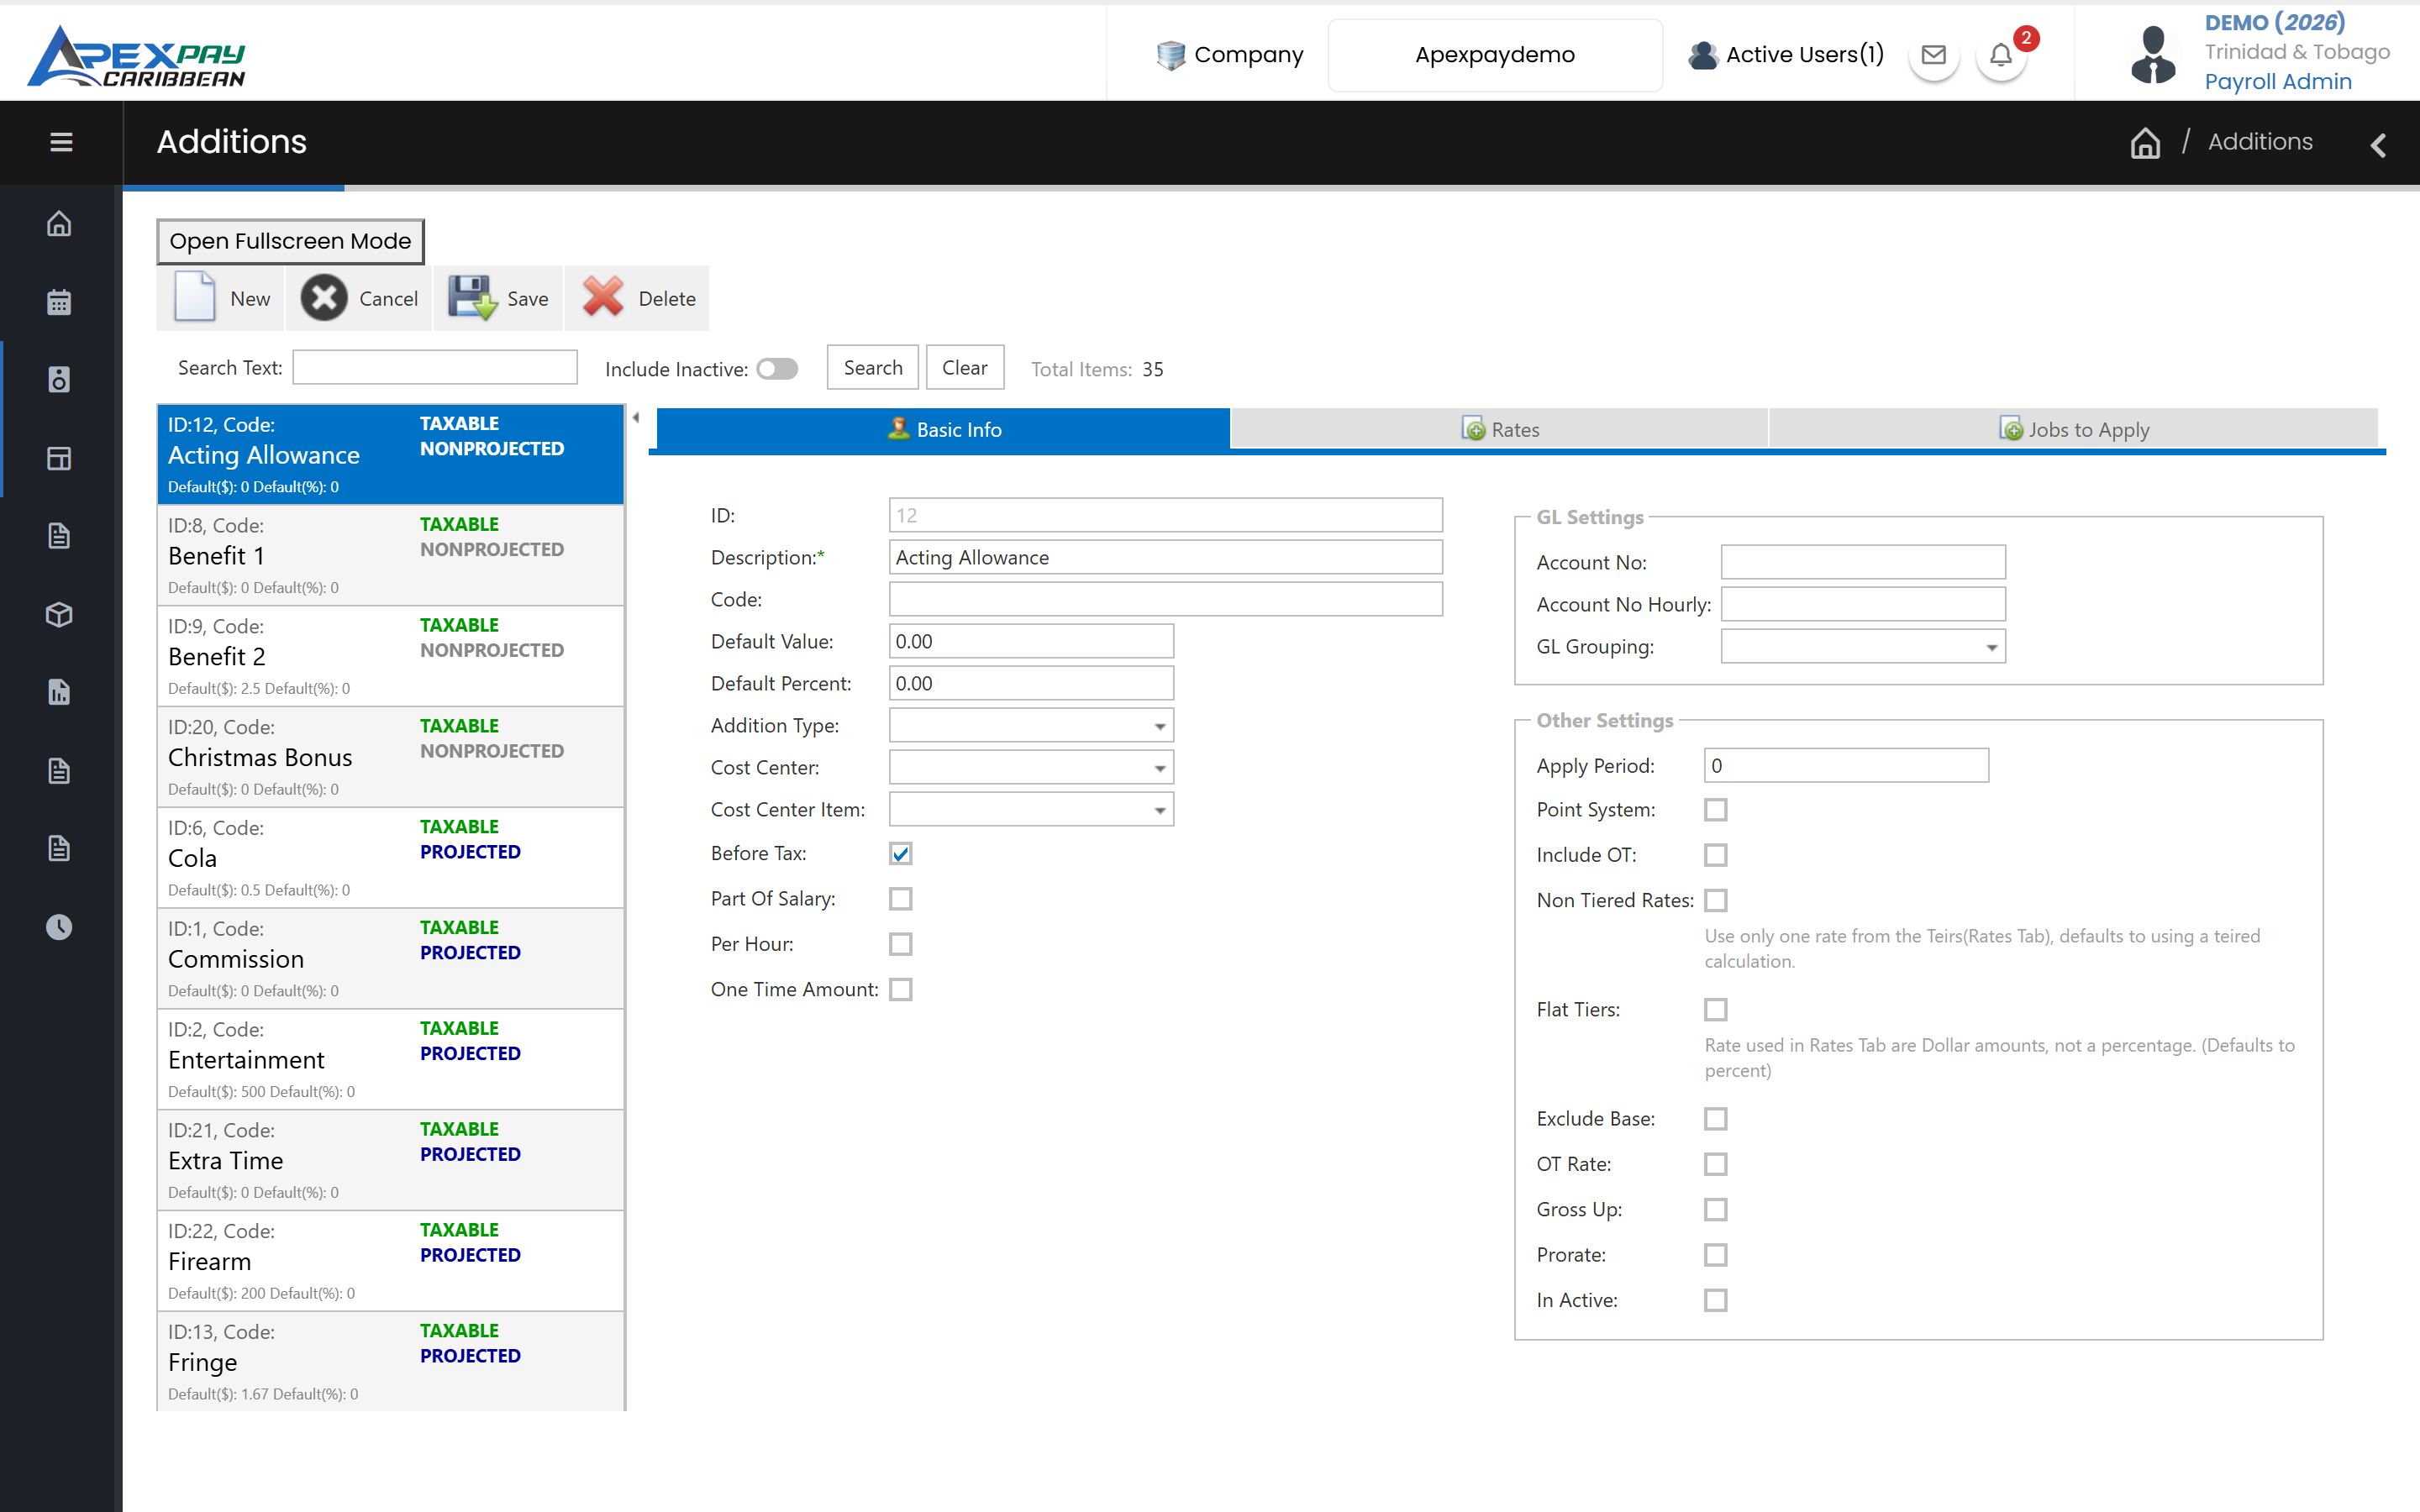Open the GL Grouping dropdown
The width and height of the screenshot is (2420, 1512).
1863,646
